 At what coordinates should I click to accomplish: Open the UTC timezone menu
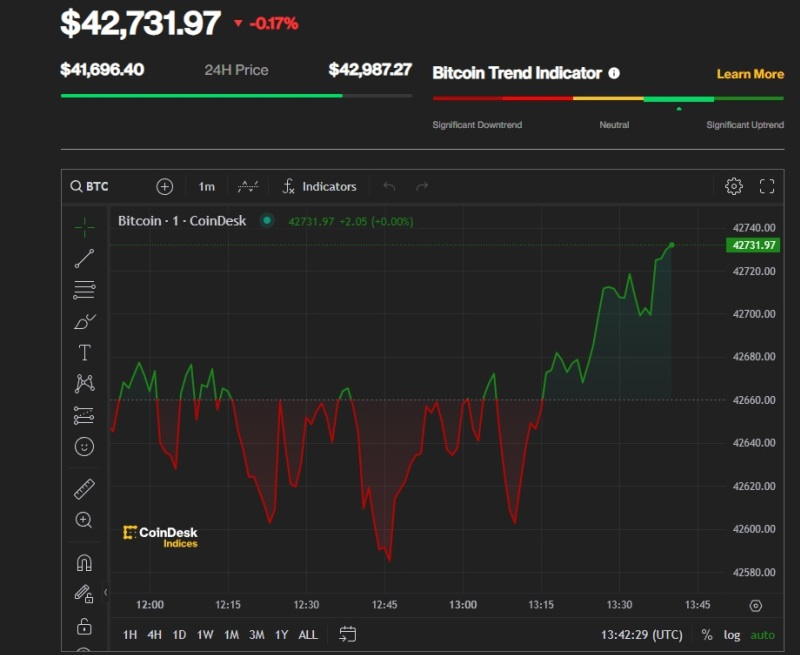pos(642,635)
